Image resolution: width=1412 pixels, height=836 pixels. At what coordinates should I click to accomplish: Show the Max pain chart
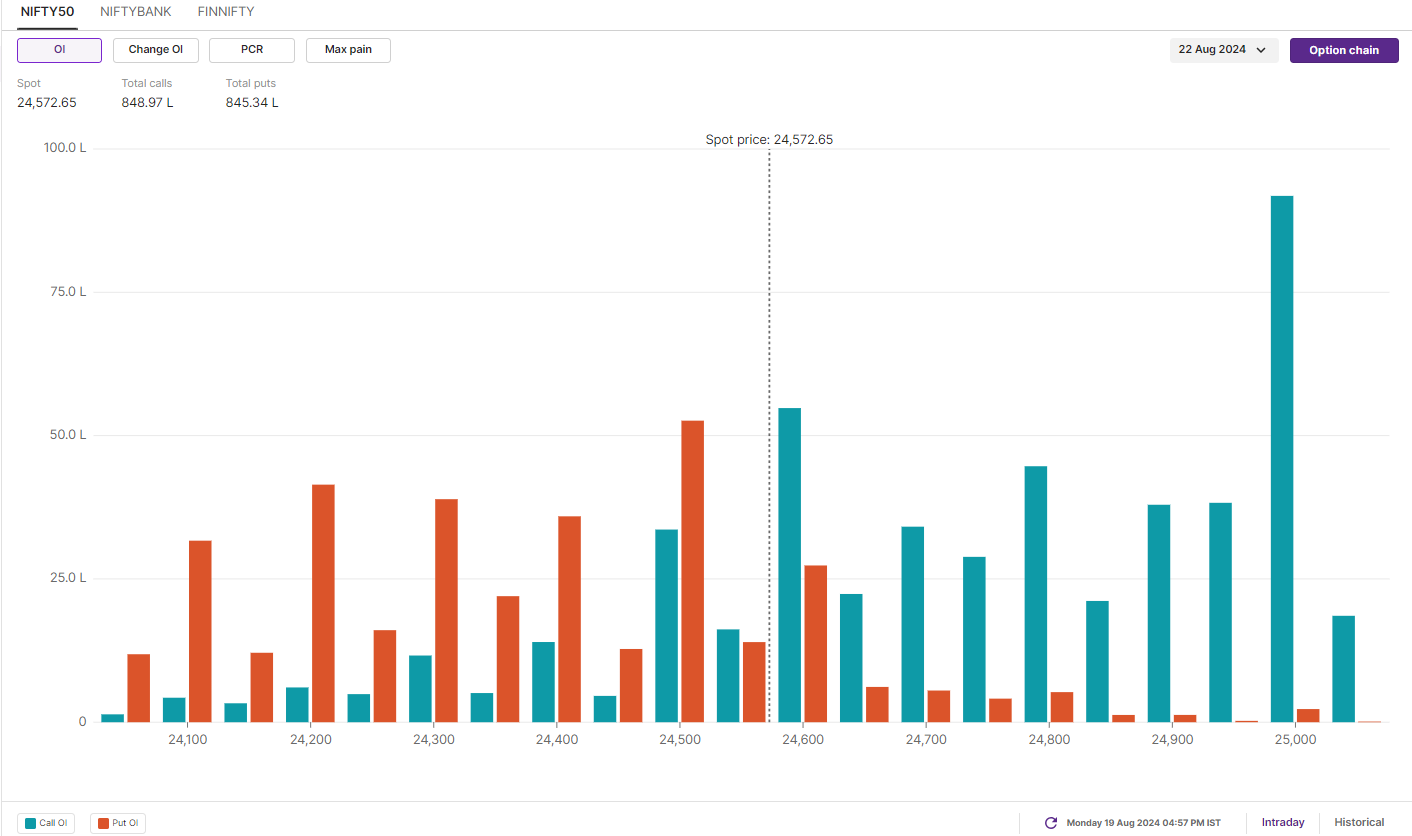click(348, 50)
